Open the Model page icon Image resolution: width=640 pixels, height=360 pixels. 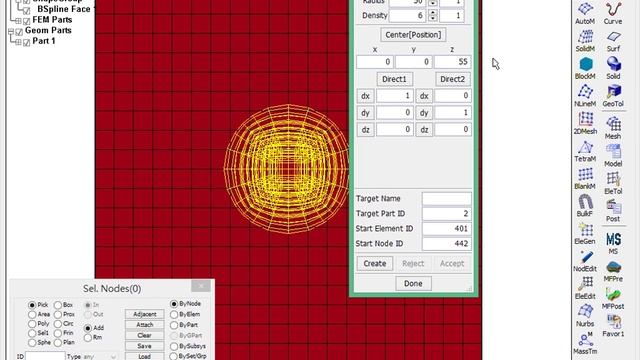613,156
